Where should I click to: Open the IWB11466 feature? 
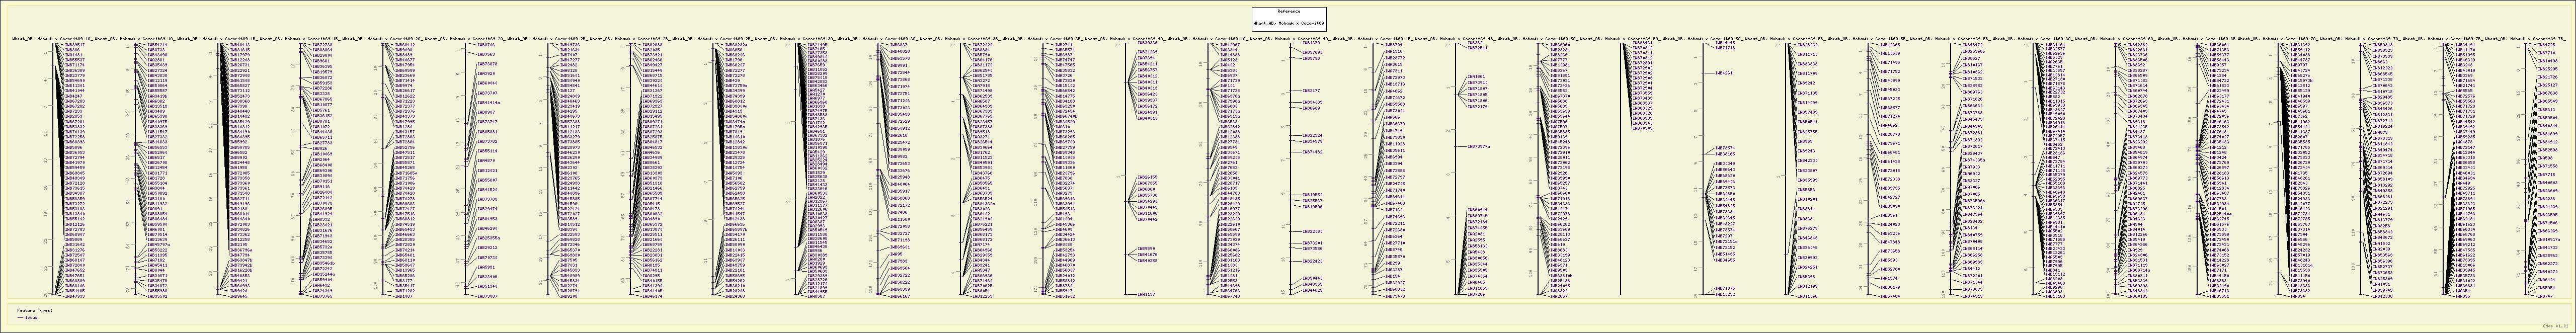click(1807, 296)
